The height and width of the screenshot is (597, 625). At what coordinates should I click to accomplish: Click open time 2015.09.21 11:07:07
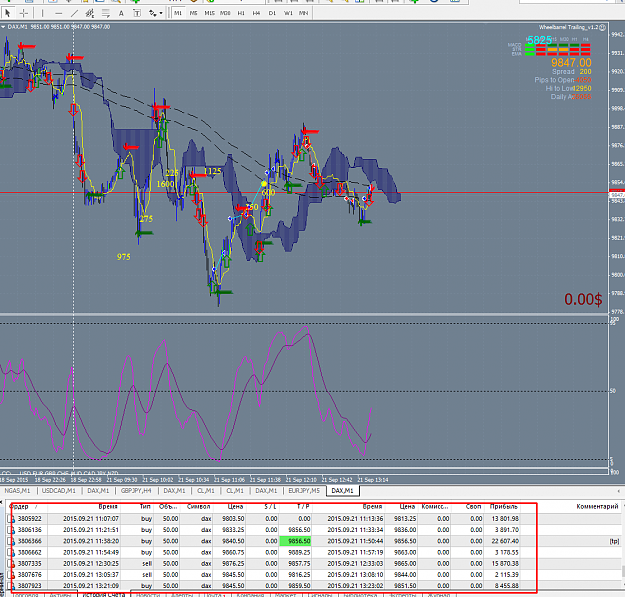(91, 519)
